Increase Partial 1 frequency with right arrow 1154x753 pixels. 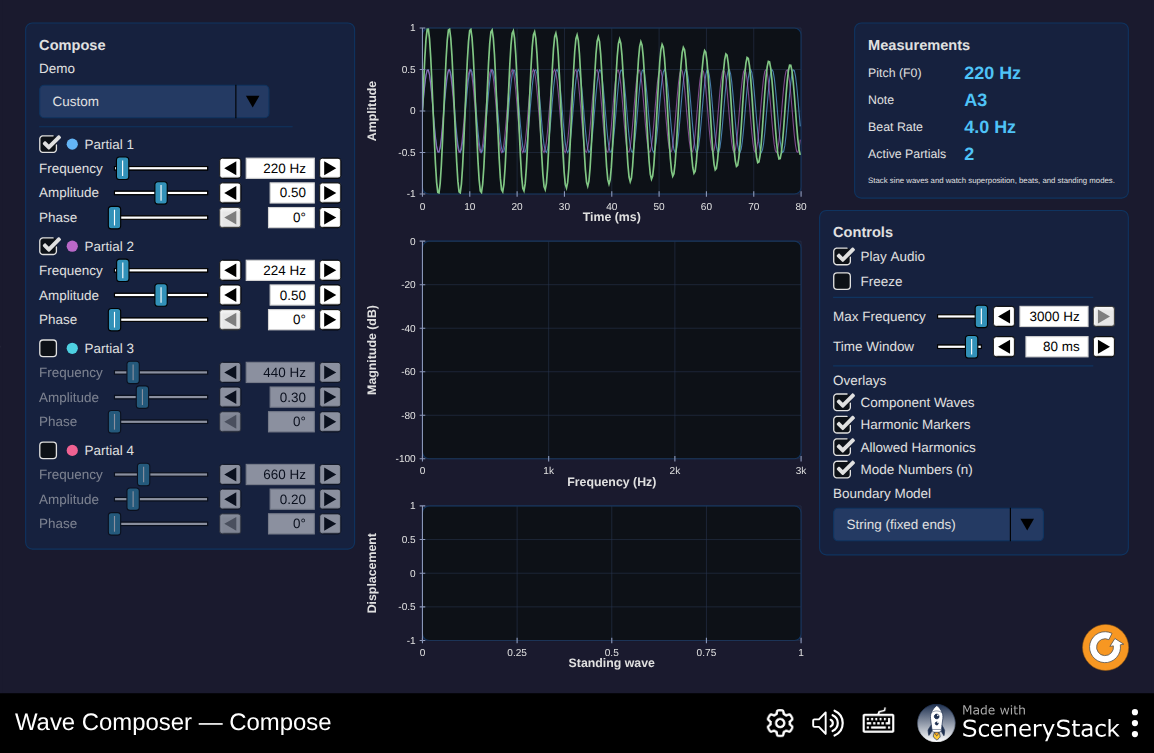330,169
